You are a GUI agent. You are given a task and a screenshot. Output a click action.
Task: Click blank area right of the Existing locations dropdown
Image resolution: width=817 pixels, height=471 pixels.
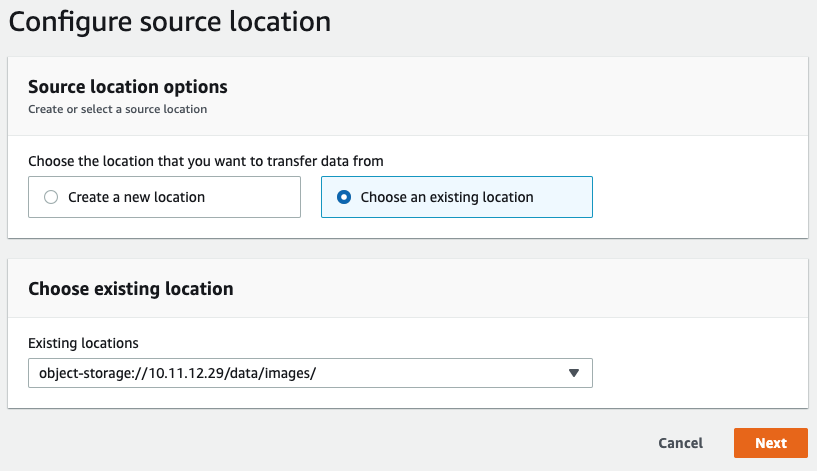698,373
